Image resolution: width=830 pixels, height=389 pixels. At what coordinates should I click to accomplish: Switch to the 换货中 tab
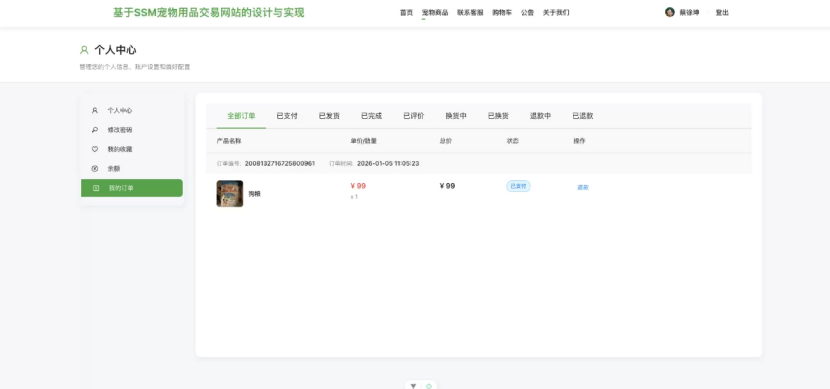tap(456, 116)
